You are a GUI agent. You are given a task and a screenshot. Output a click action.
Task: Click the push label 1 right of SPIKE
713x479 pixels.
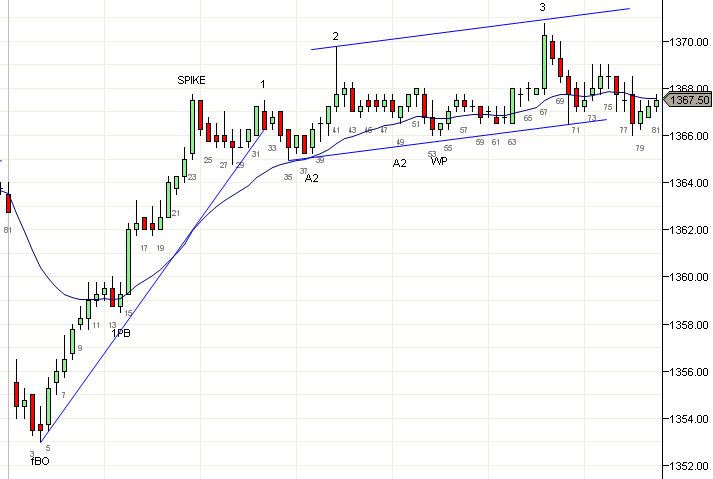point(263,84)
